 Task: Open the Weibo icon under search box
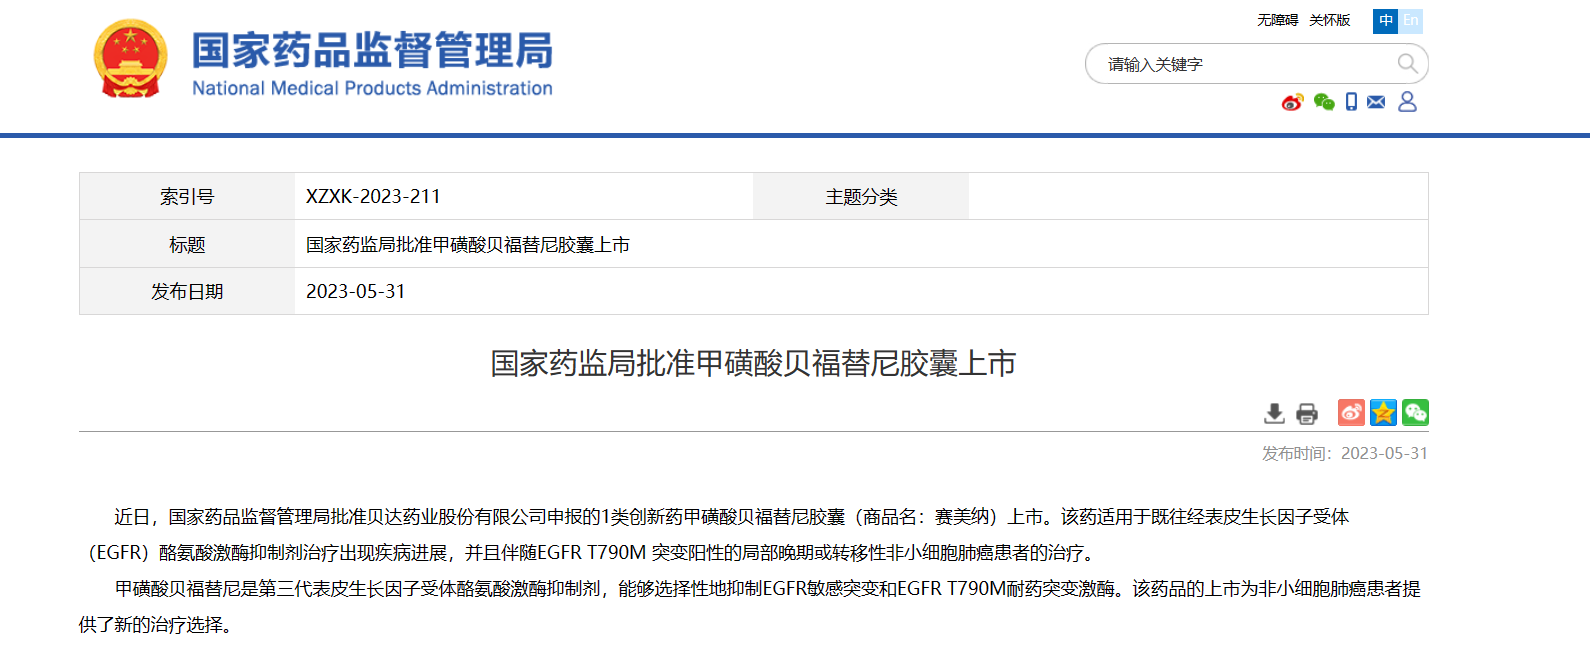tap(1292, 102)
